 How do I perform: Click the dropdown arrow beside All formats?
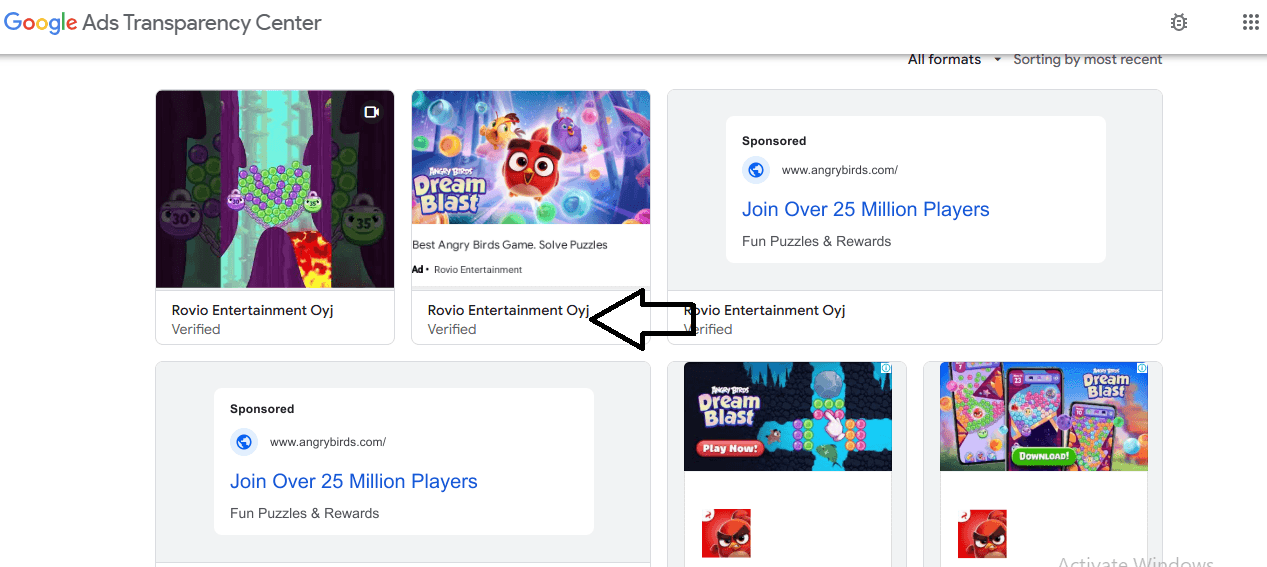(x=997, y=60)
